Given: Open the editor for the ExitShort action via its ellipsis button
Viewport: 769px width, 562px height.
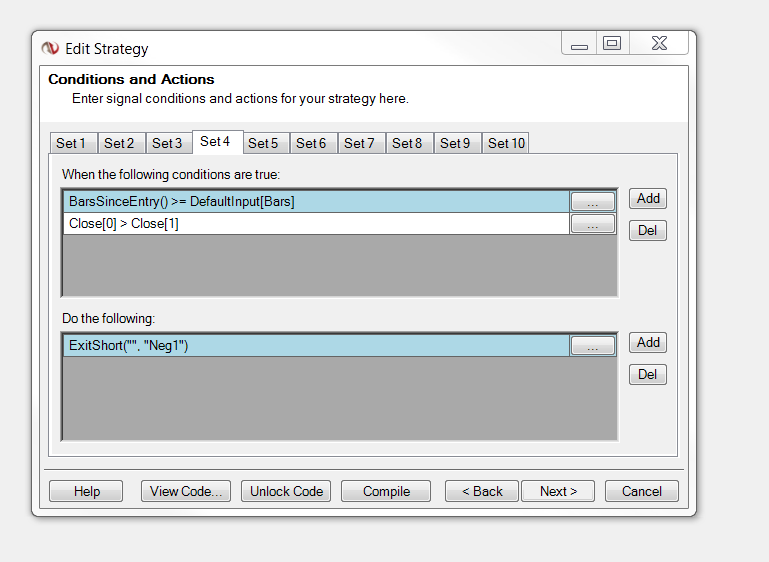Looking at the screenshot, I should pos(592,346).
